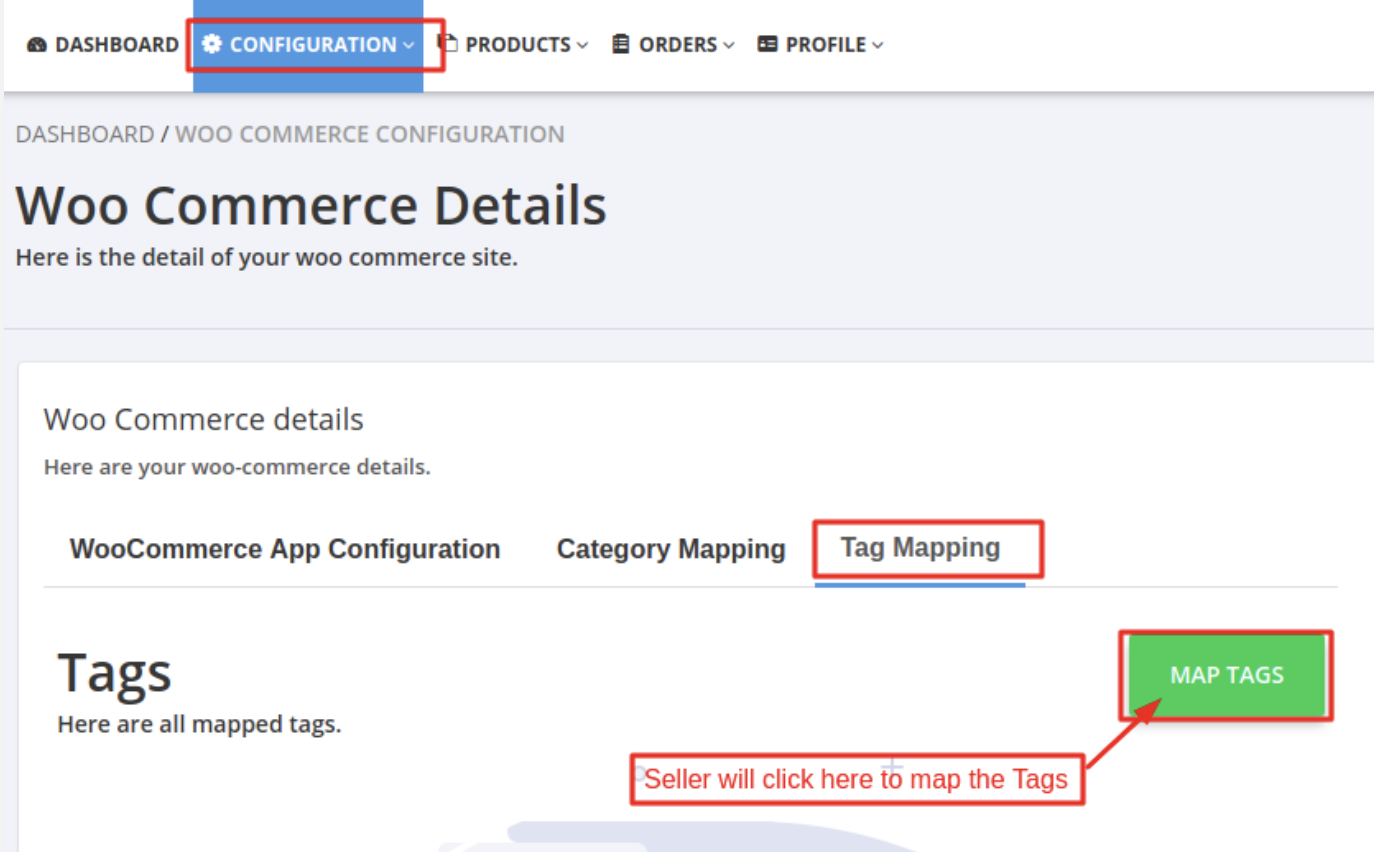The width and height of the screenshot is (1374, 852).
Task: Click the Orders clipboard icon
Action: [x=621, y=45]
